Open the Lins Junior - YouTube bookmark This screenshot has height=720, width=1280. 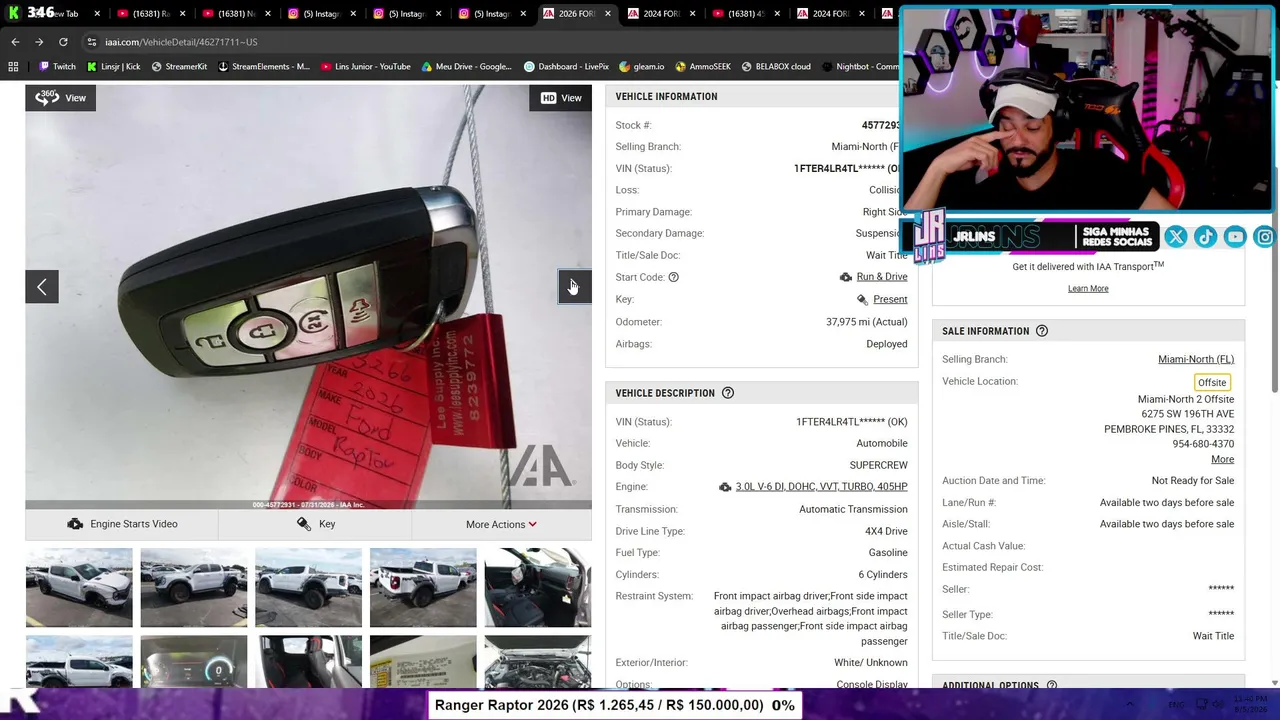(366, 67)
